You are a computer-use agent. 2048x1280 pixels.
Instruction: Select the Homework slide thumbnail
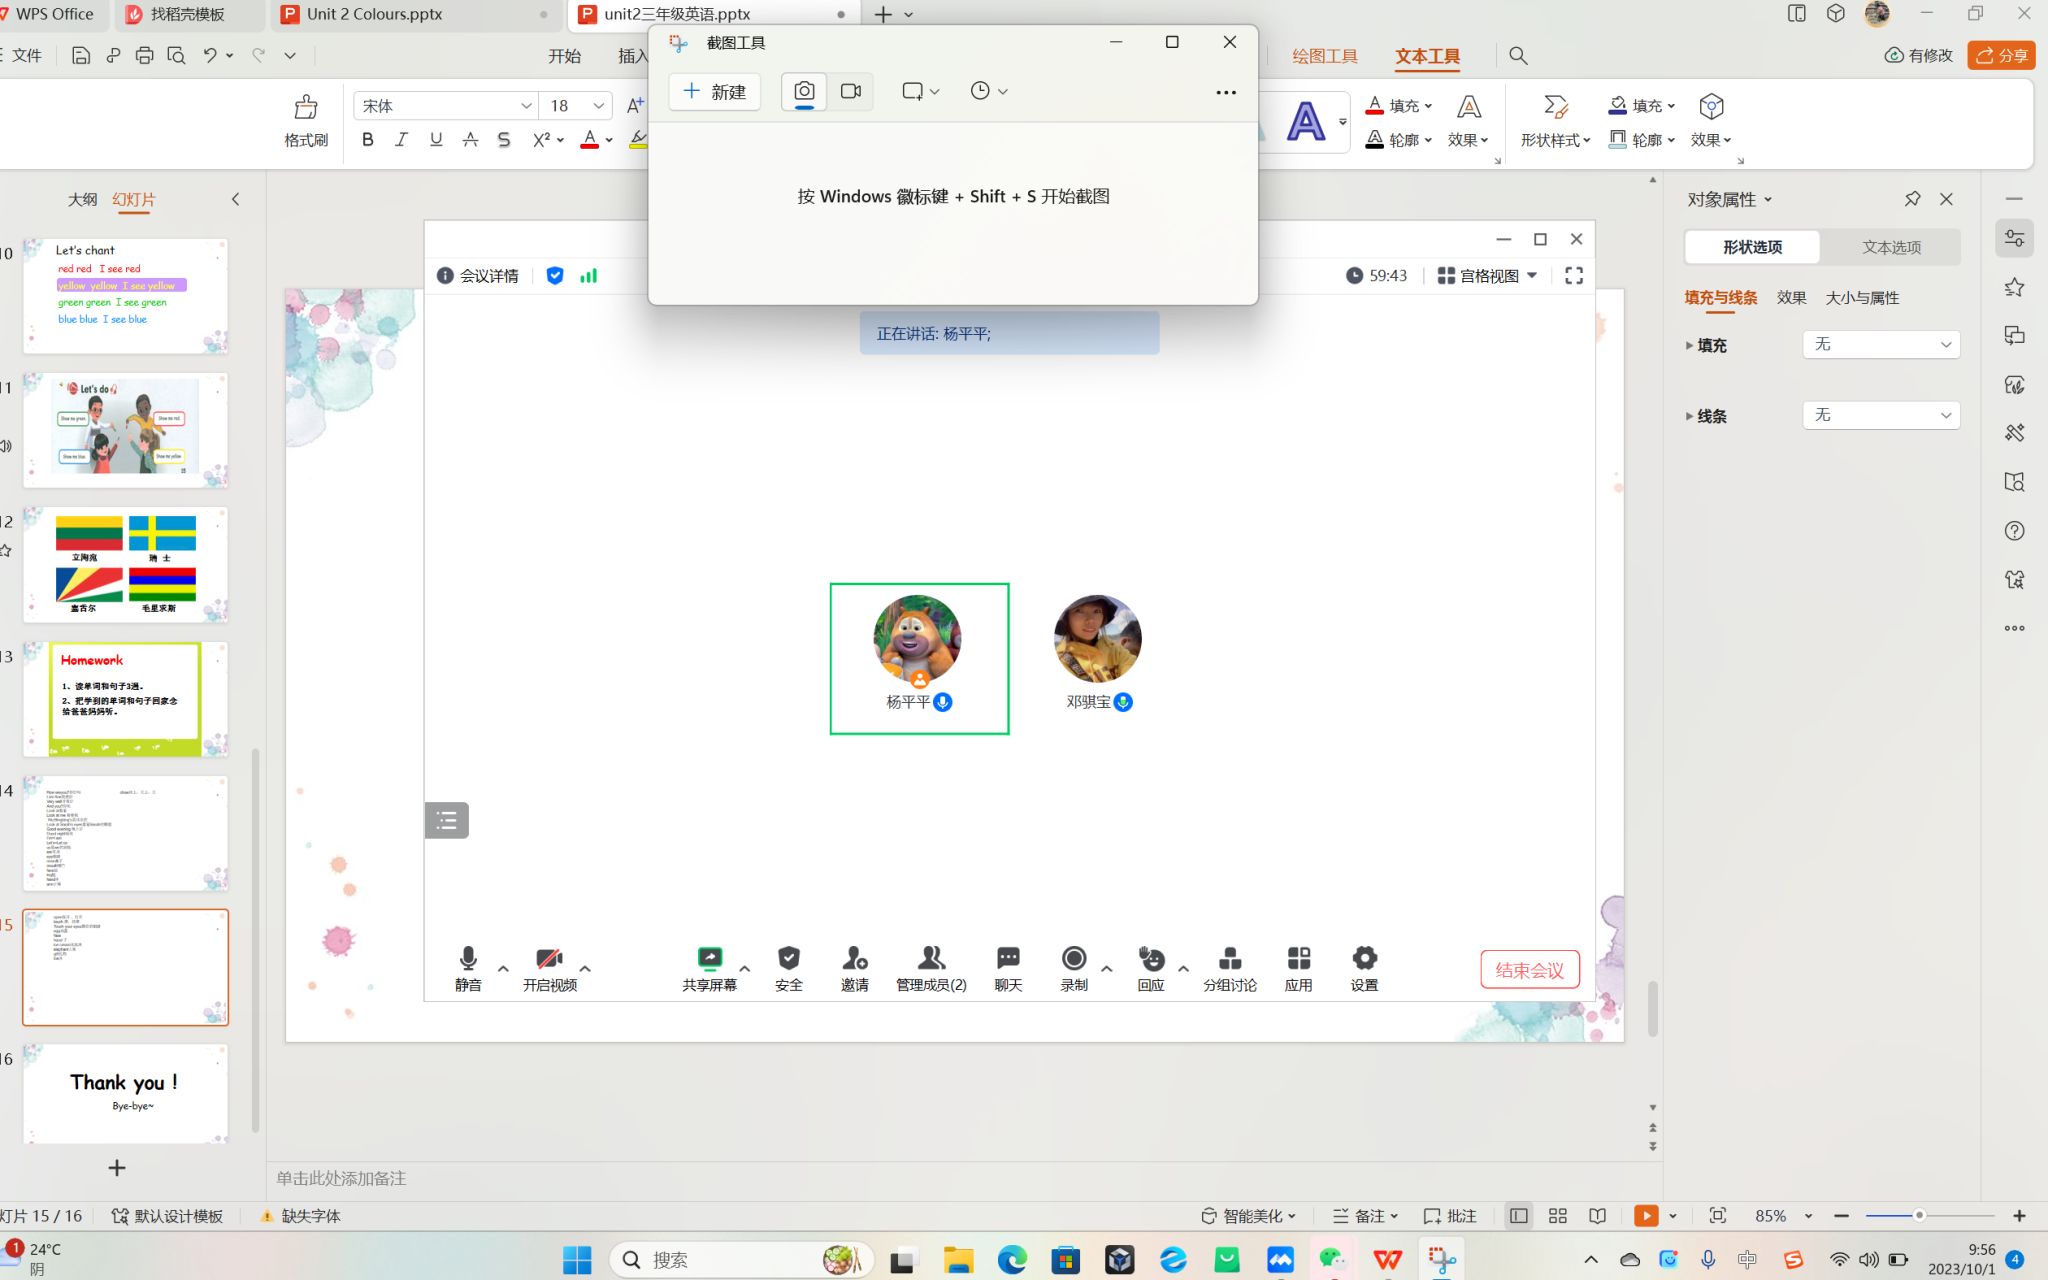pyautogui.click(x=126, y=699)
